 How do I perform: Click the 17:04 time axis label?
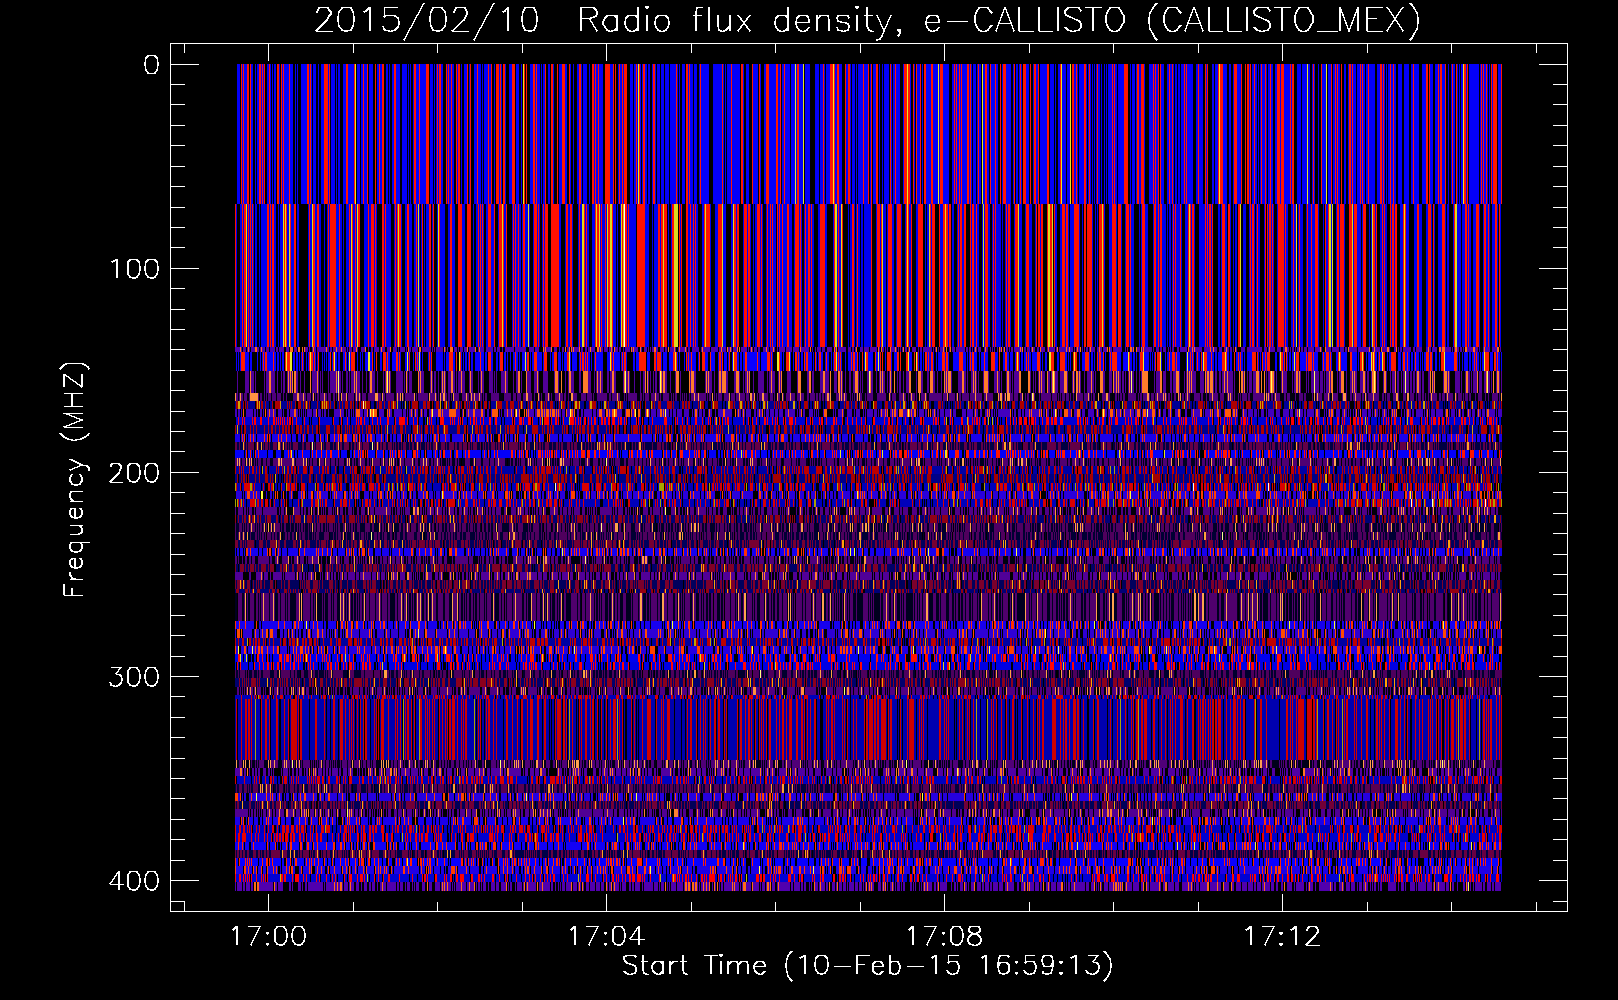coord(606,937)
